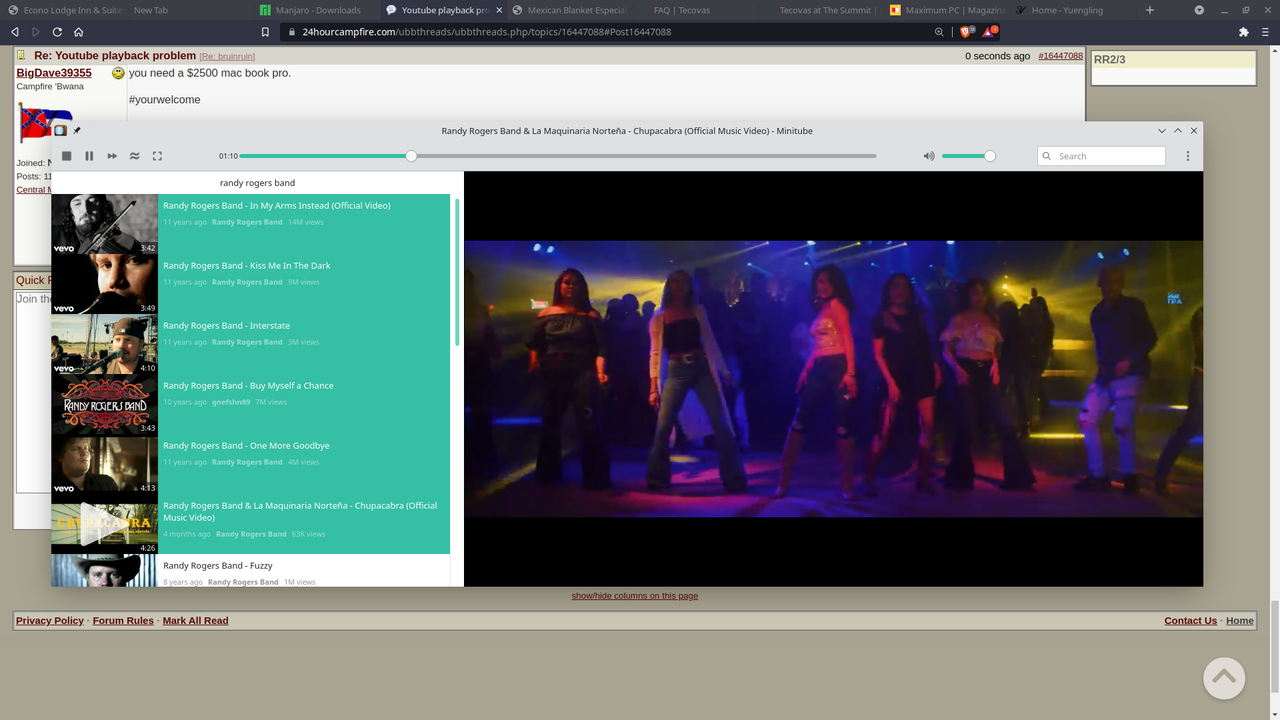
Task: Open gnefshn89 channel name
Action: tap(231, 402)
